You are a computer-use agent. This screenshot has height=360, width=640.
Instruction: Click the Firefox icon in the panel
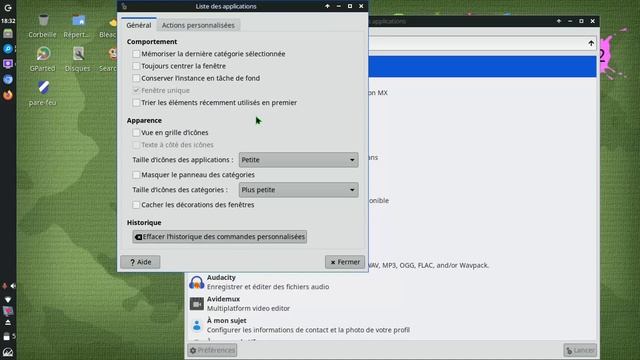(8, 95)
